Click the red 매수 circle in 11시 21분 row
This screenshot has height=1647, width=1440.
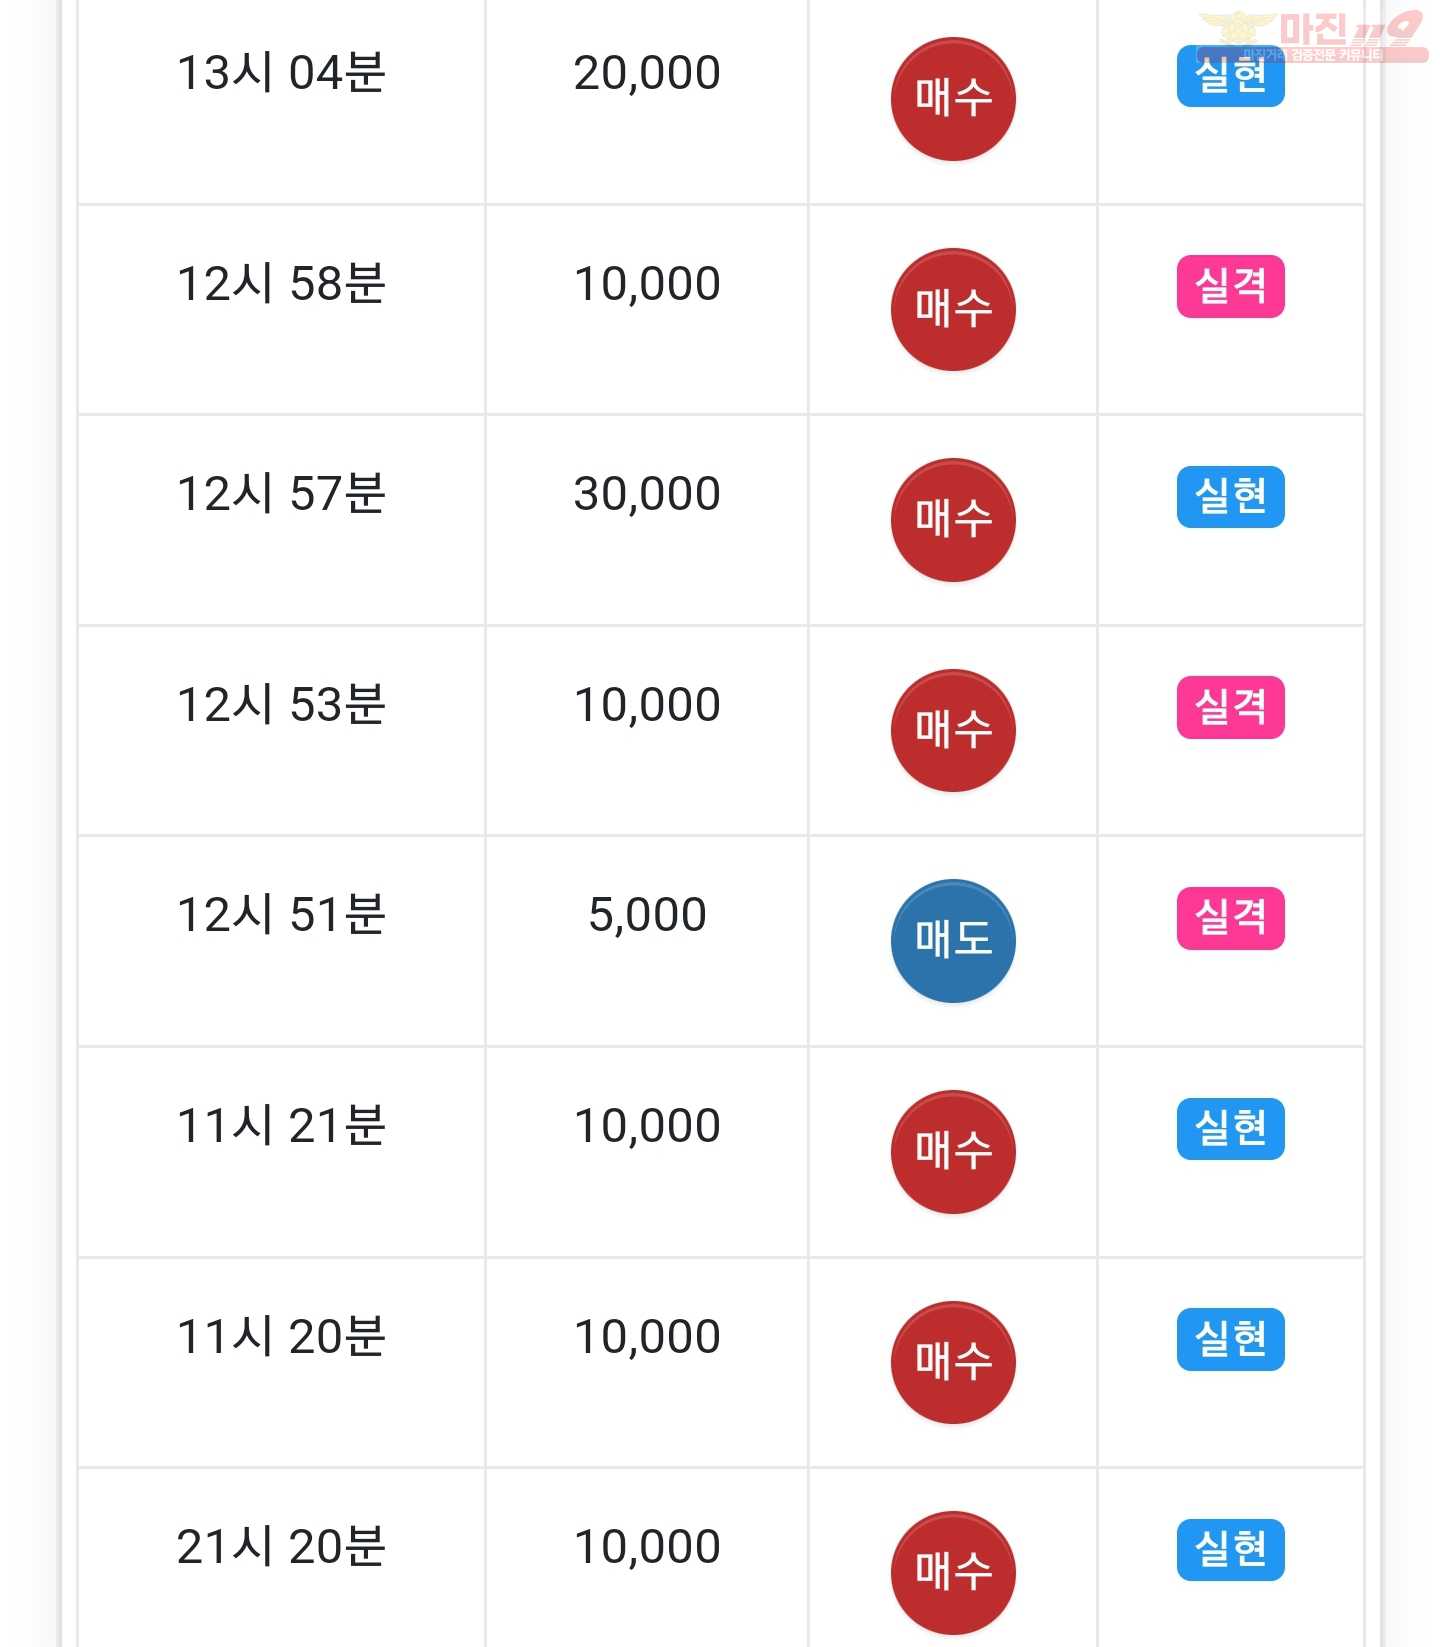point(953,1152)
